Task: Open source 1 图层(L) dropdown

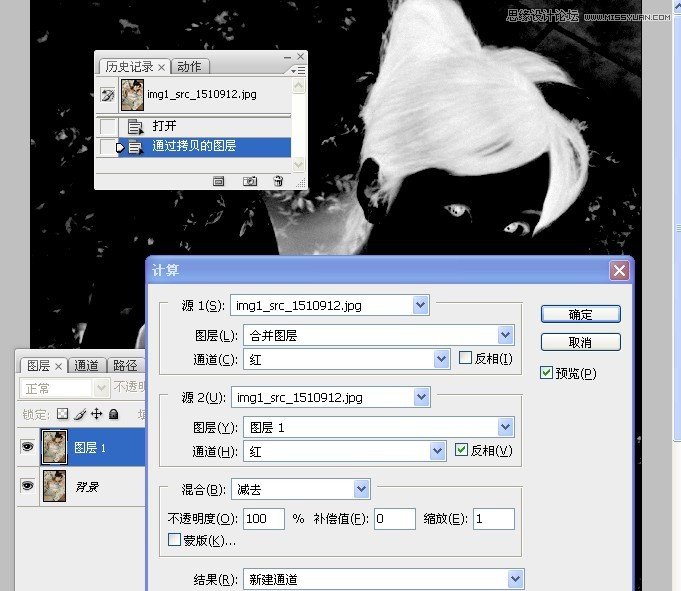Action: click(506, 335)
